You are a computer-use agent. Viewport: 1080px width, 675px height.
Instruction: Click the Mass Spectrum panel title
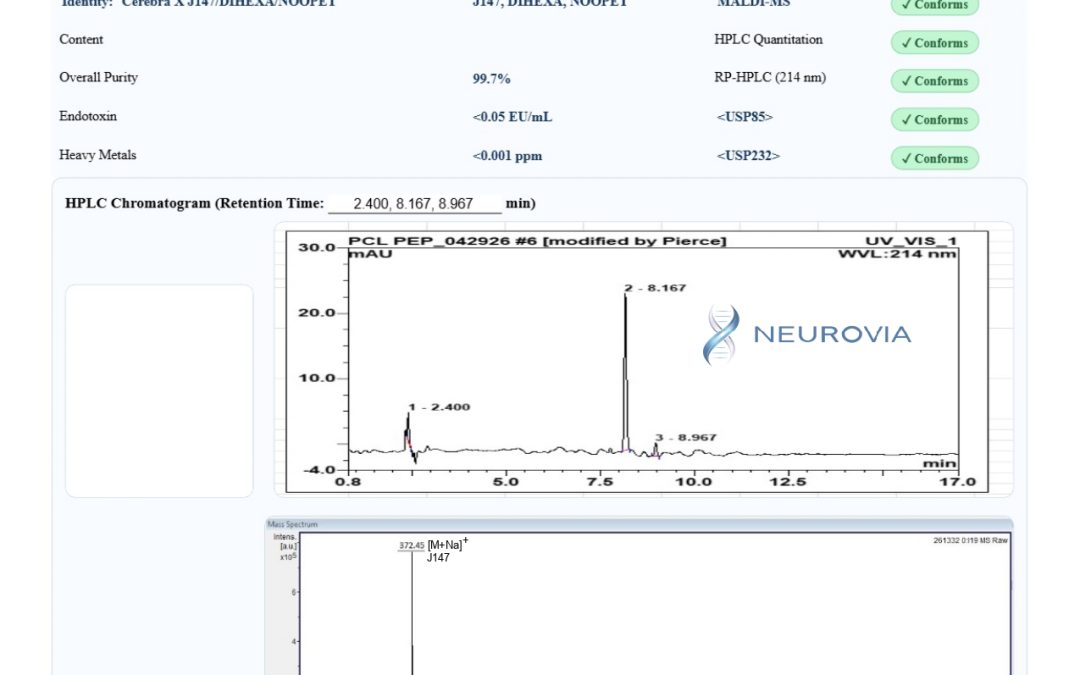pos(293,524)
